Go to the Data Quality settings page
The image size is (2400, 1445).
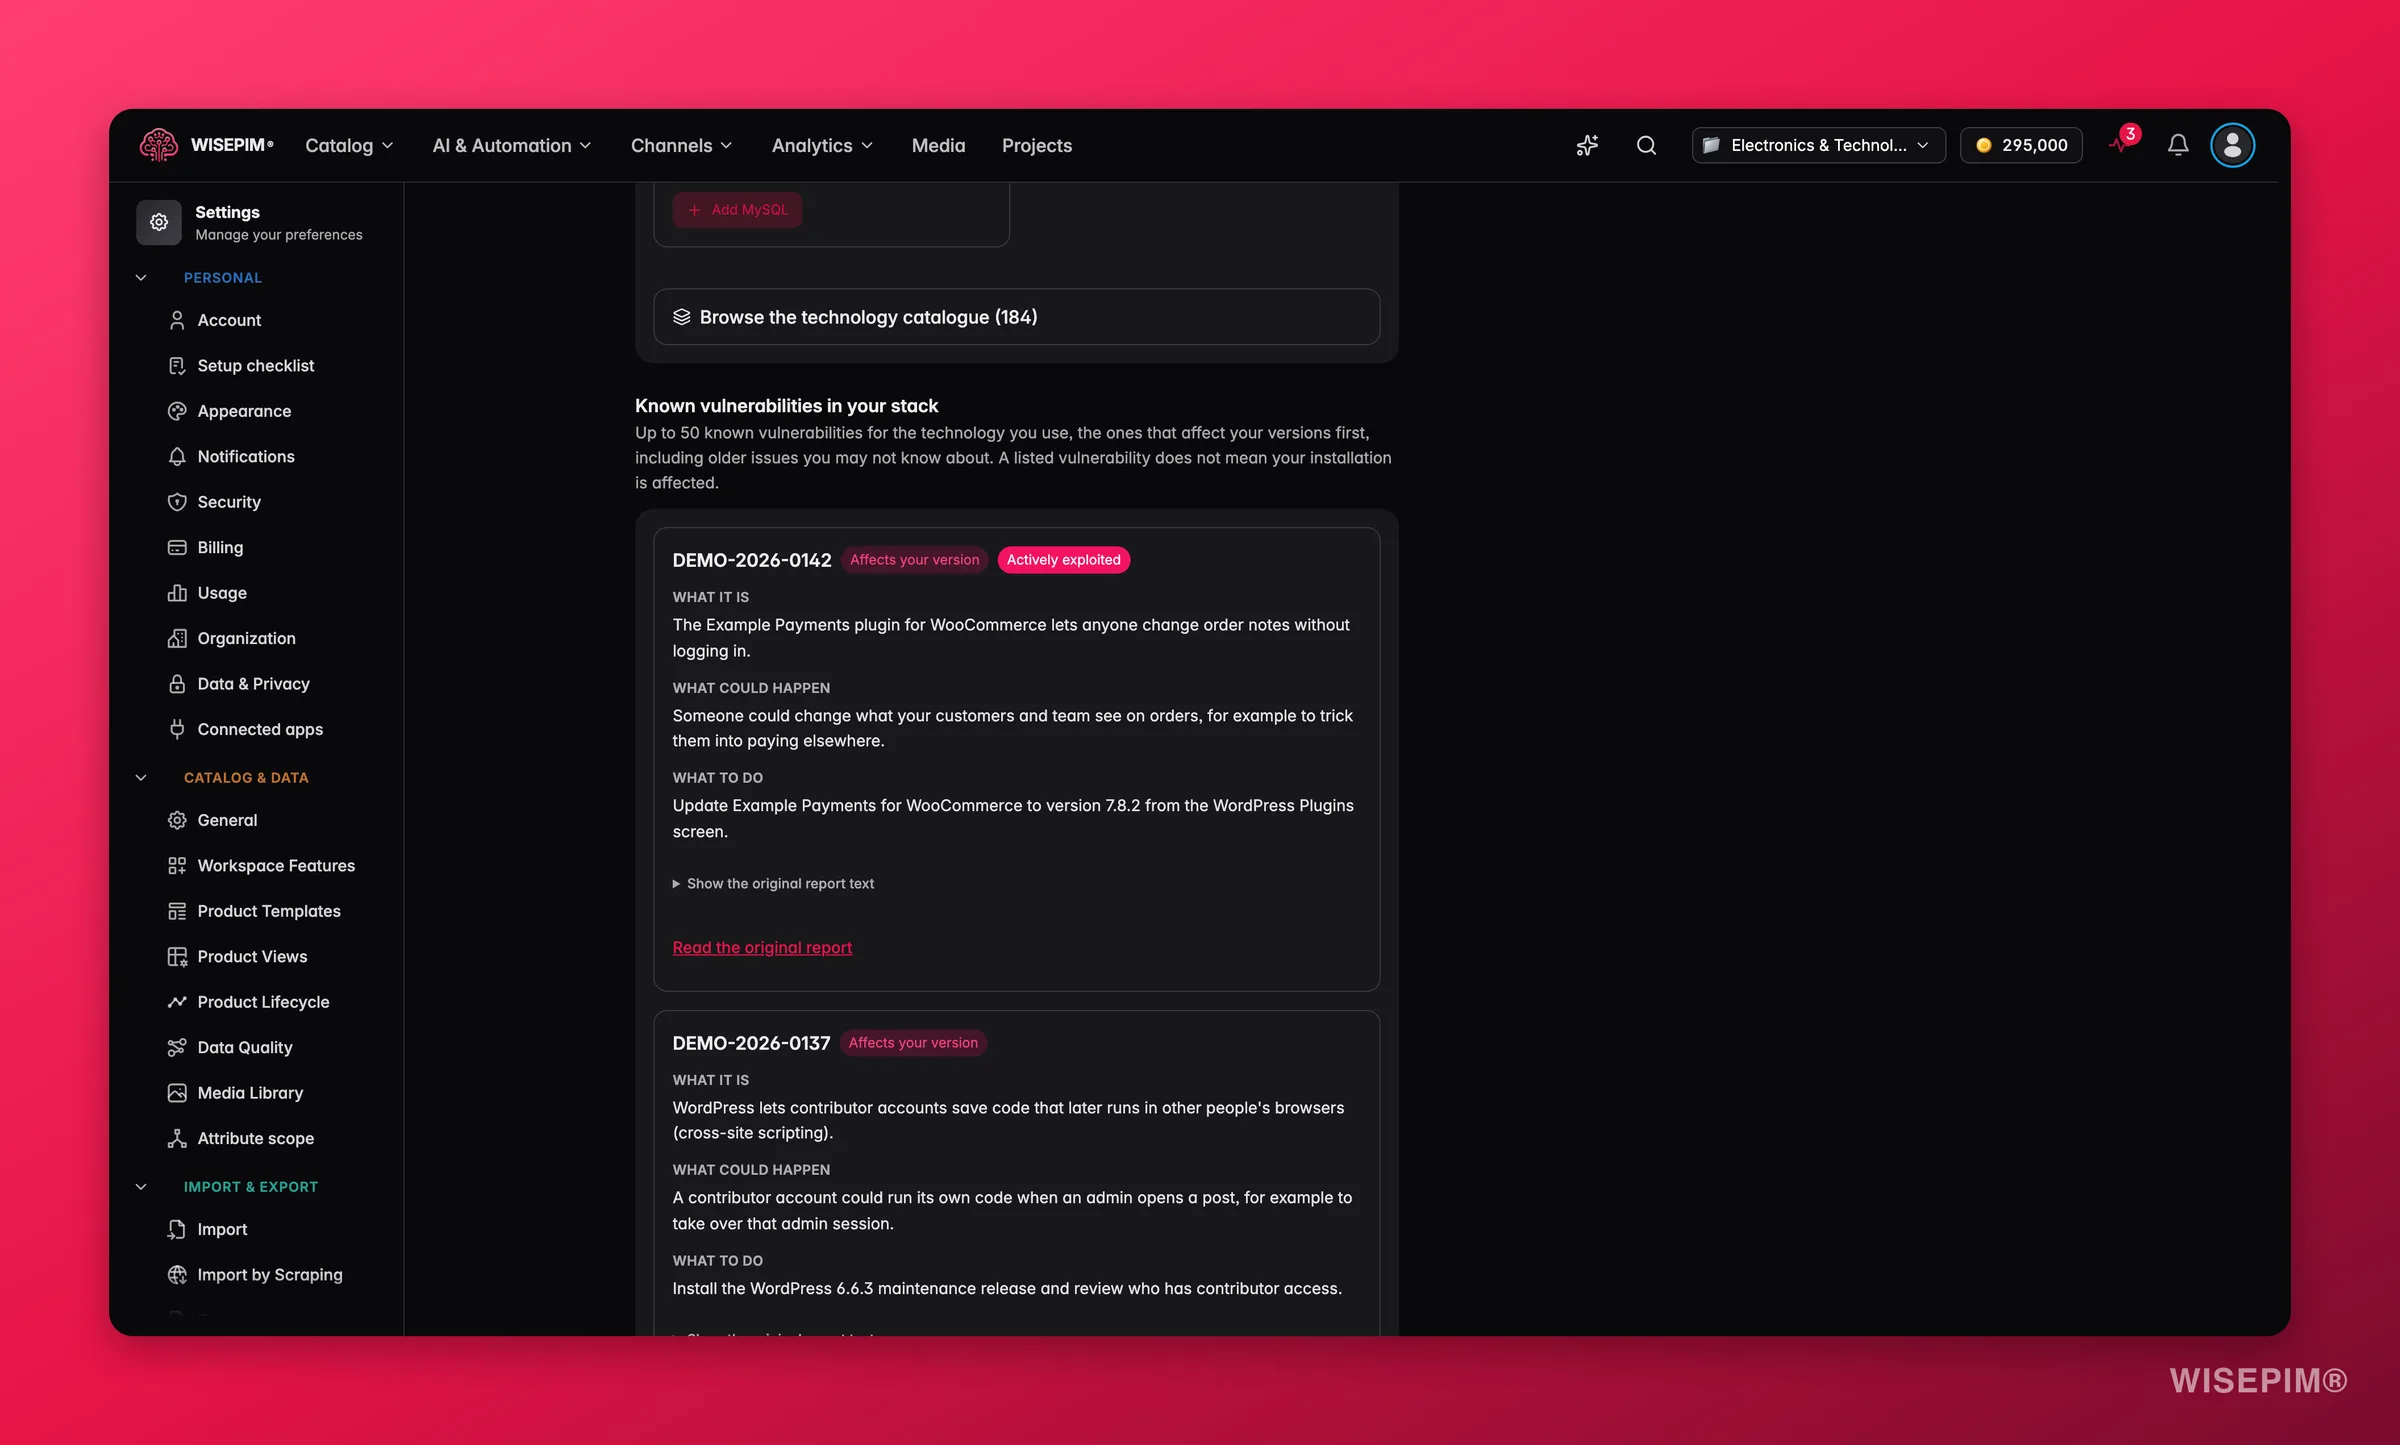point(244,1048)
